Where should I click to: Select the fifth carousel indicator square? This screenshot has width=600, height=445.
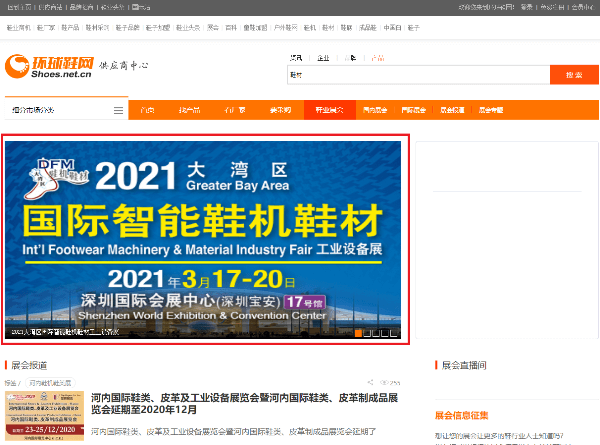(393, 333)
